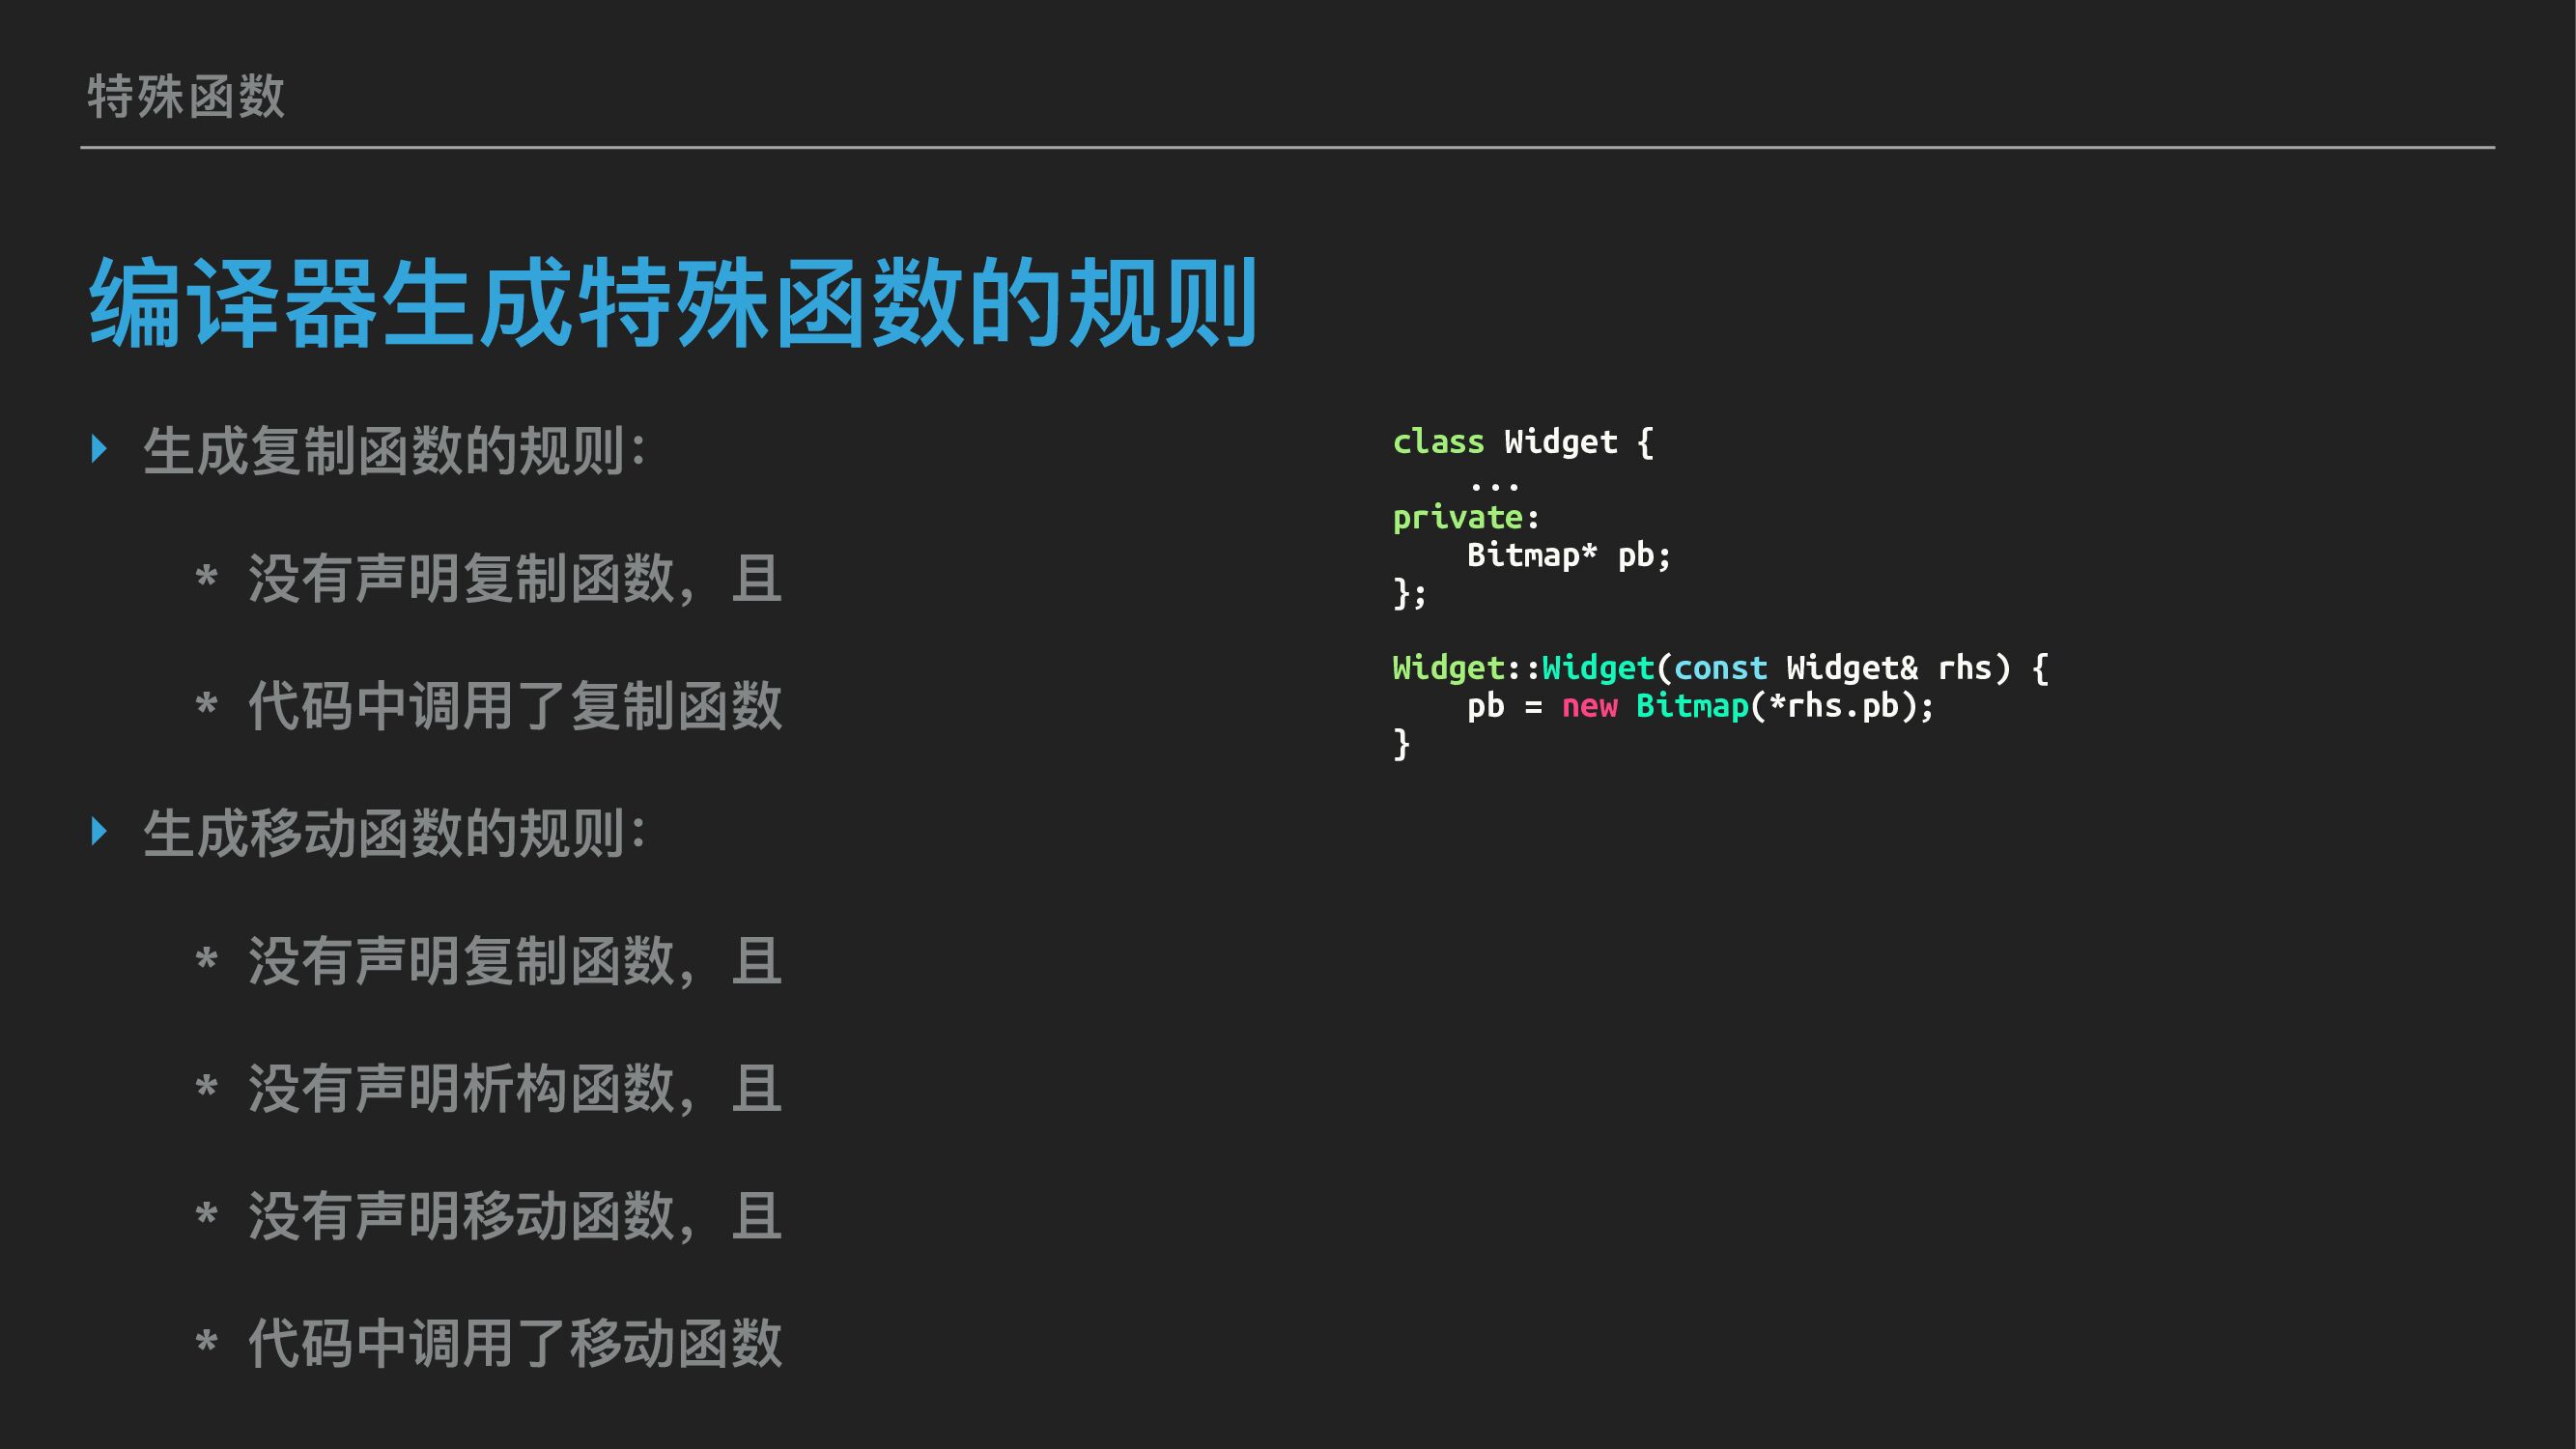Select the pb = new Bitmap(*rhs.pb); line

coord(1700,706)
